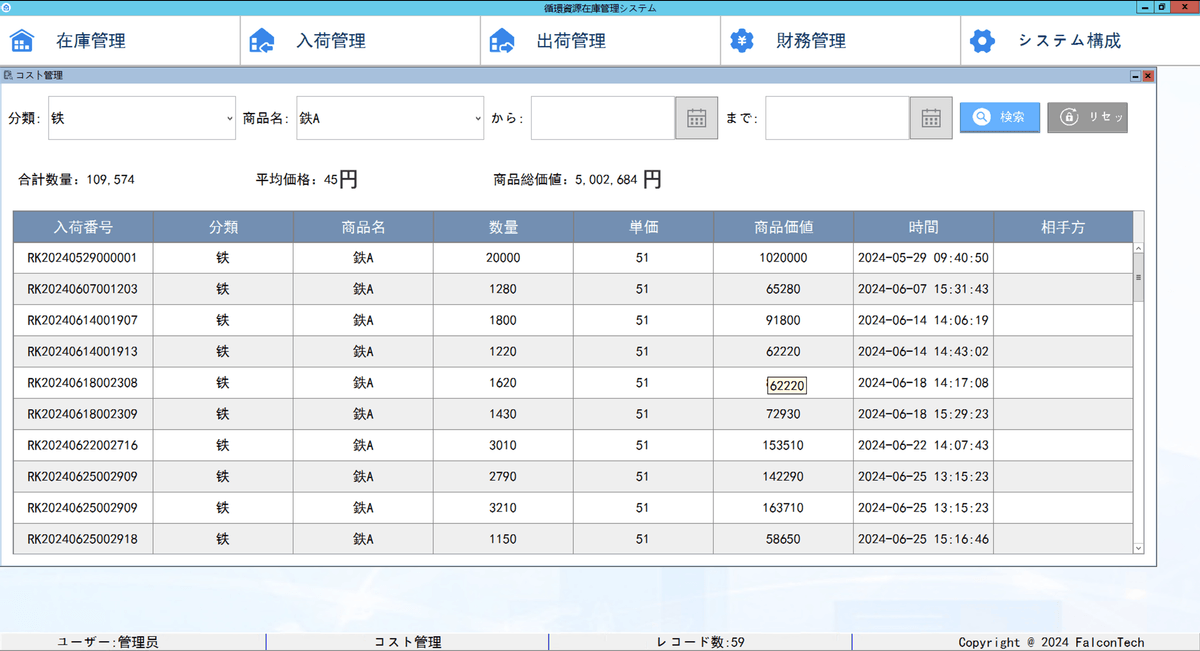The image size is (1200, 651).
Task: Click the 入荷管理 incoming goods icon
Action: click(262, 41)
